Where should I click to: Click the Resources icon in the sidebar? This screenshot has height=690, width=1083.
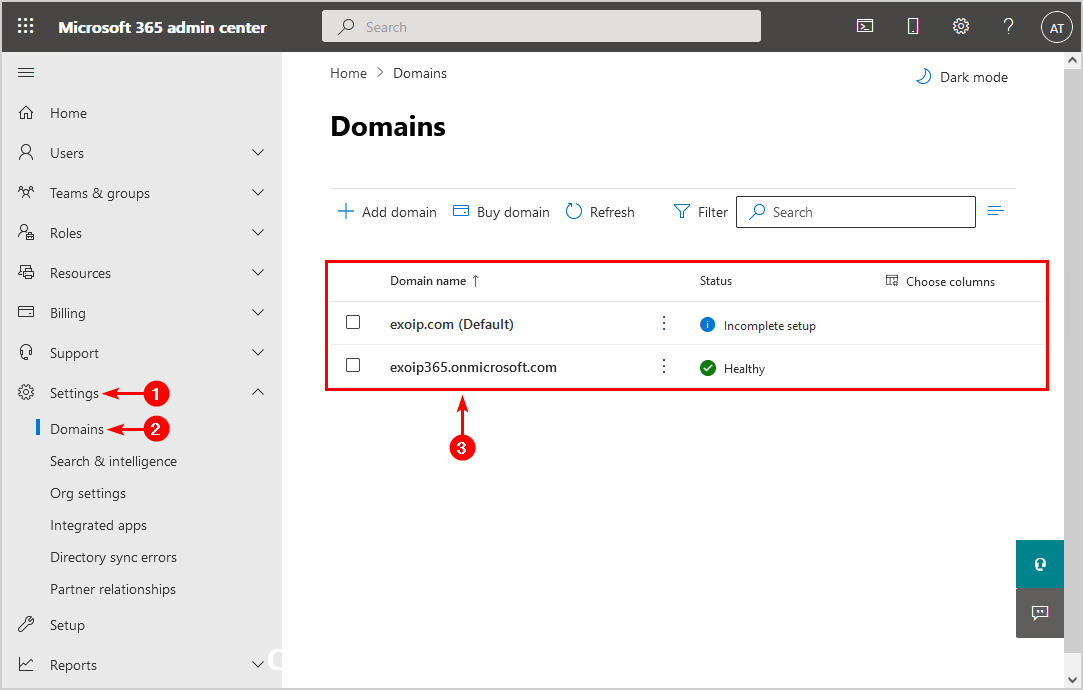coord(26,273)
